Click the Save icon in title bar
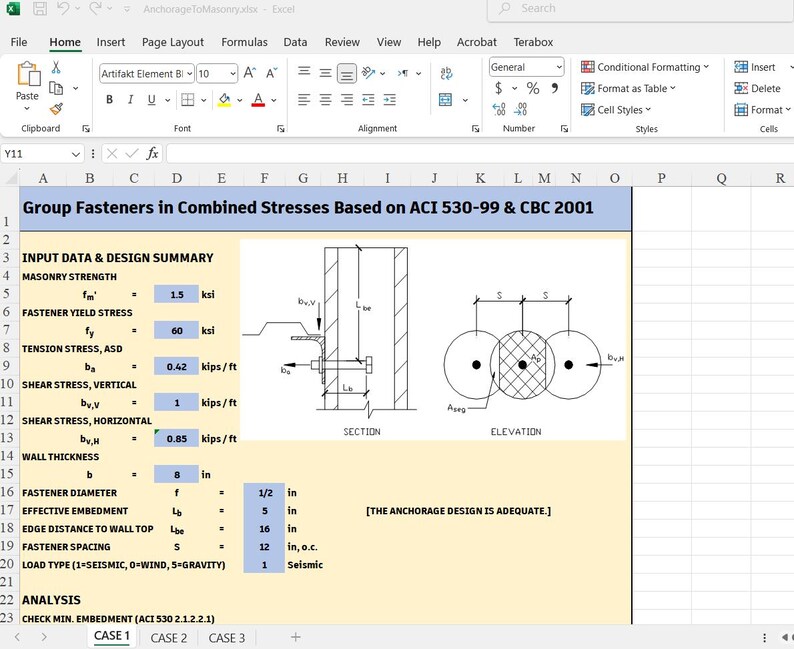794x649 pixels. (x=40, y=9)
